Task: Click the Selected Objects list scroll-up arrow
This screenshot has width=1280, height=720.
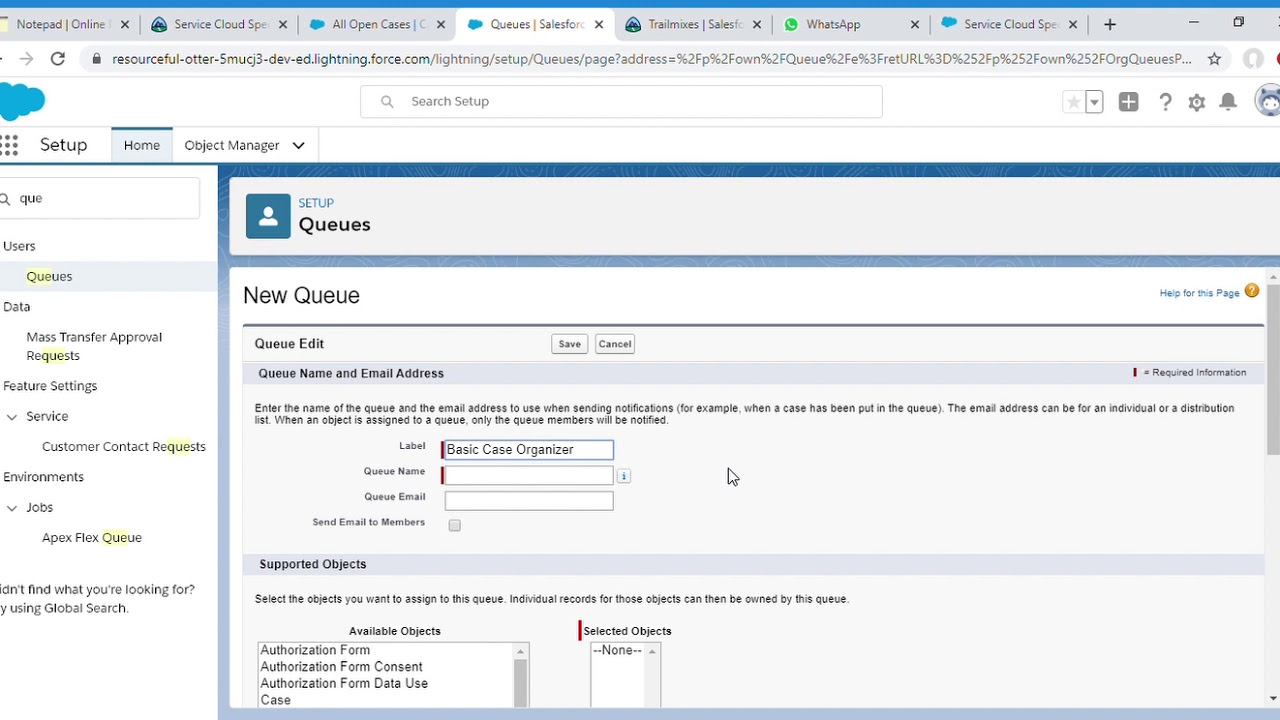Action: point(652,651)
